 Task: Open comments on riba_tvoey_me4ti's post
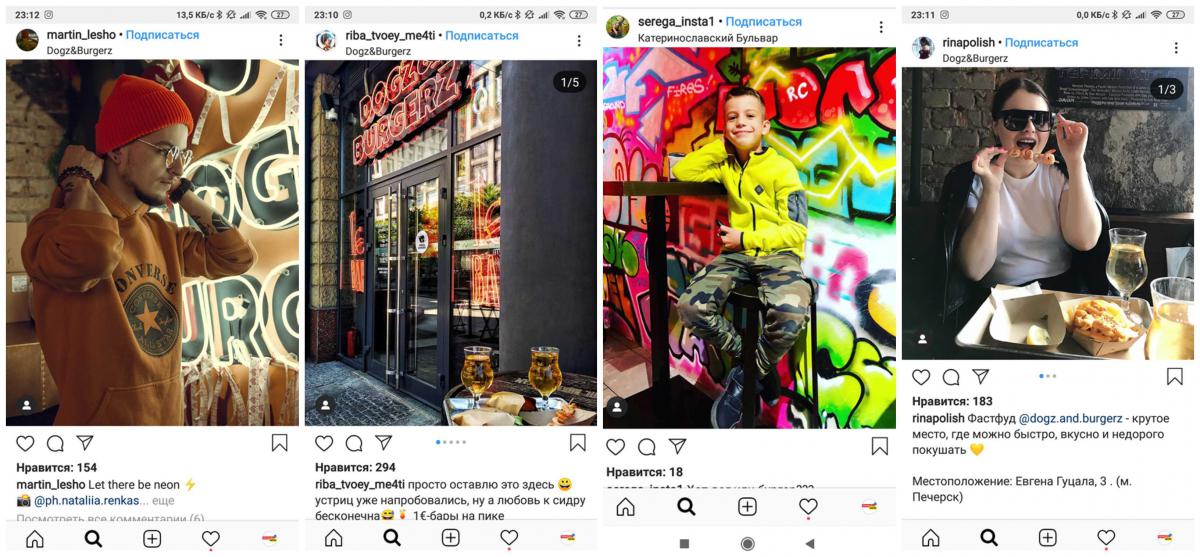coord(354,443)
